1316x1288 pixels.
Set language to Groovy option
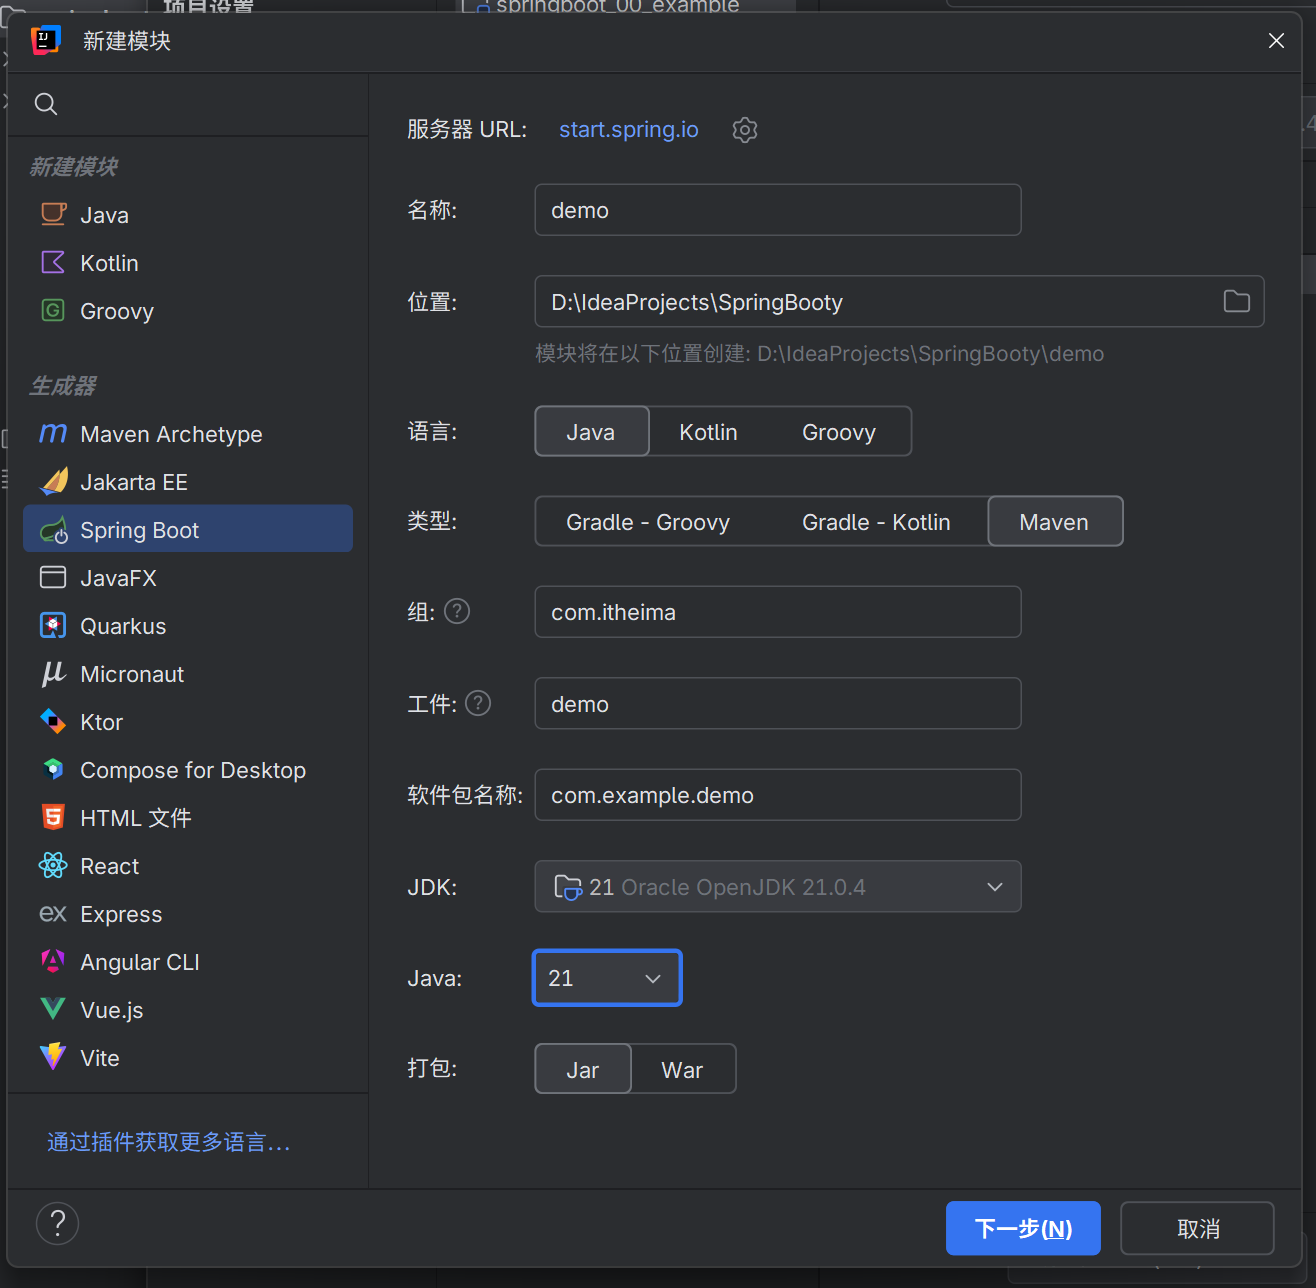click(x=839, y=432)
